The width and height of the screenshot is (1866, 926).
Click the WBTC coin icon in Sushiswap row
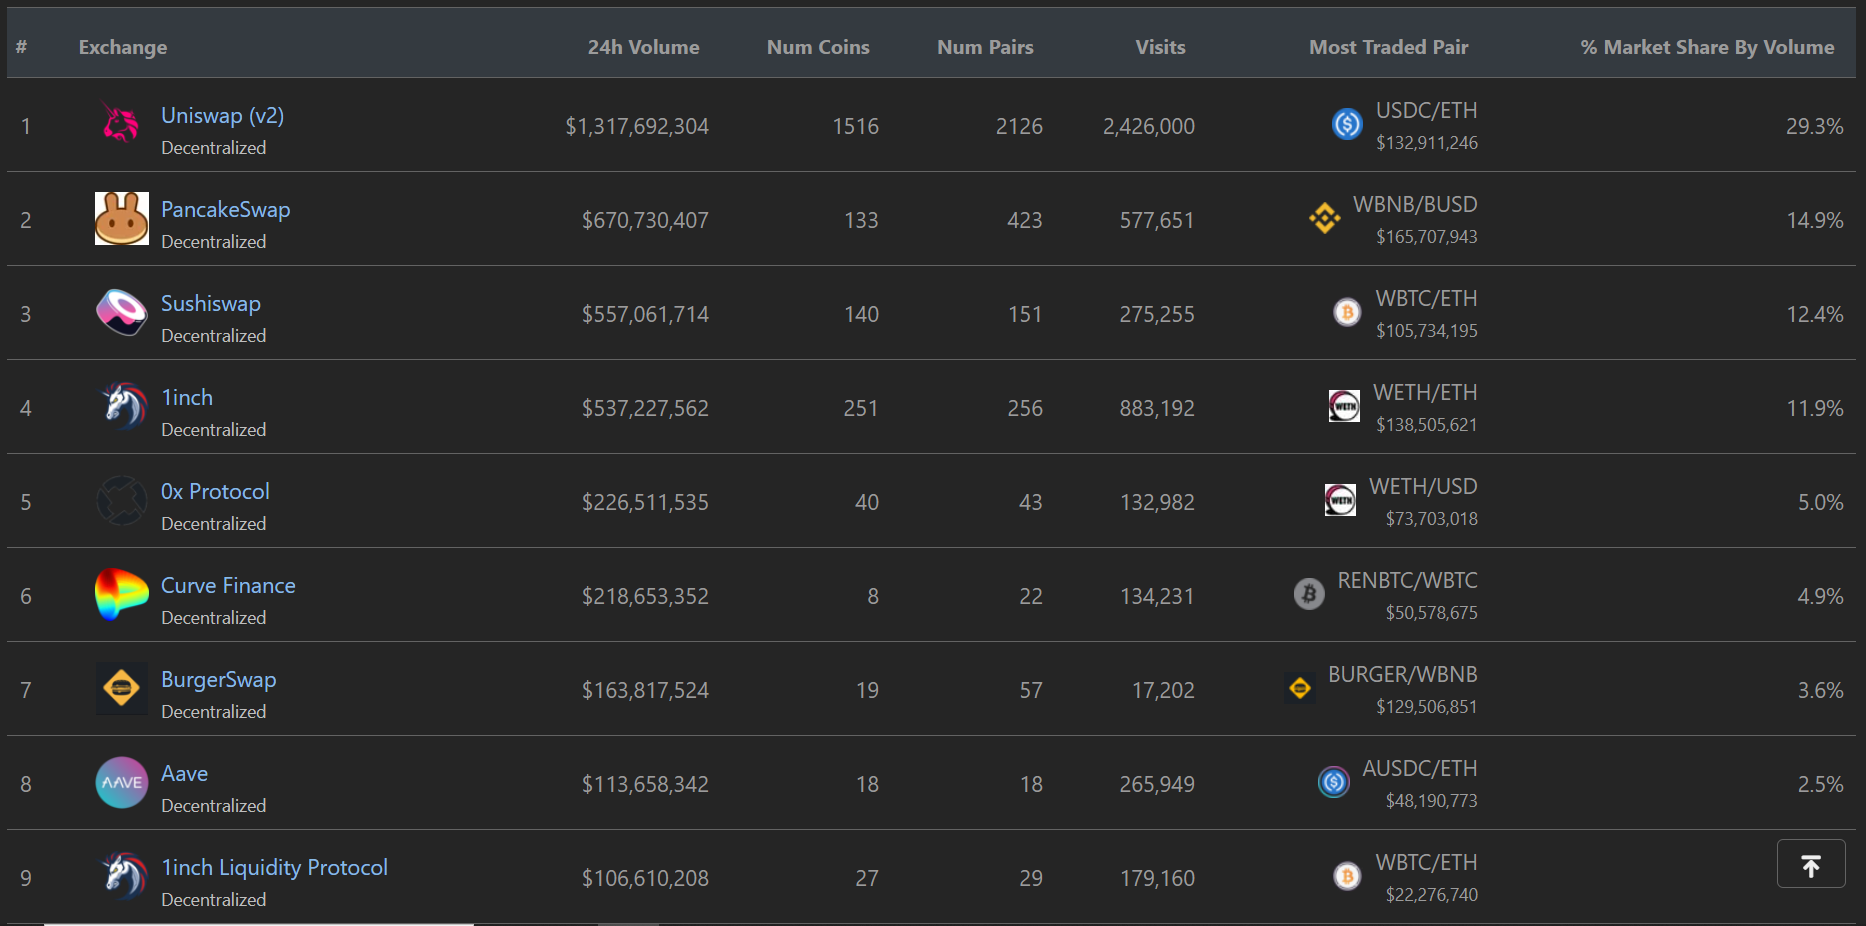pos(1347,312)
